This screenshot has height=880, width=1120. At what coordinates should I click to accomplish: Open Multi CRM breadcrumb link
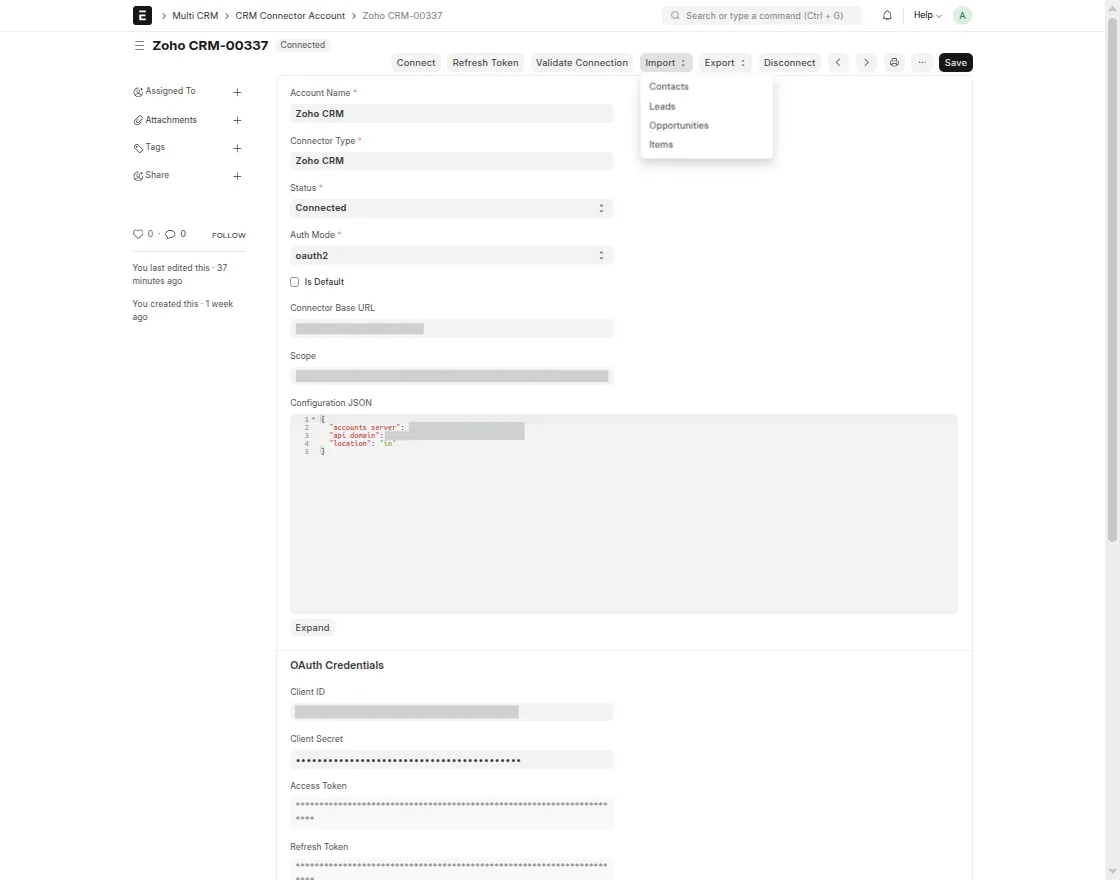click(195, 15)
